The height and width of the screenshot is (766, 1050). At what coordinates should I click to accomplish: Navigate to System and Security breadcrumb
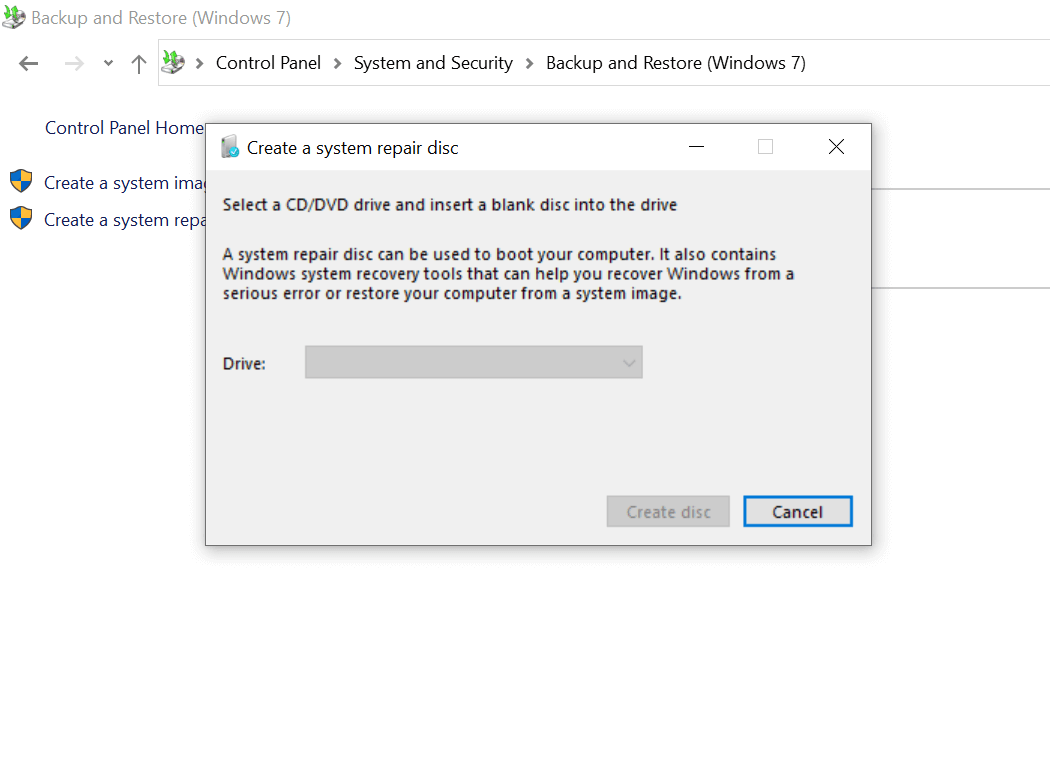(433, 62)
